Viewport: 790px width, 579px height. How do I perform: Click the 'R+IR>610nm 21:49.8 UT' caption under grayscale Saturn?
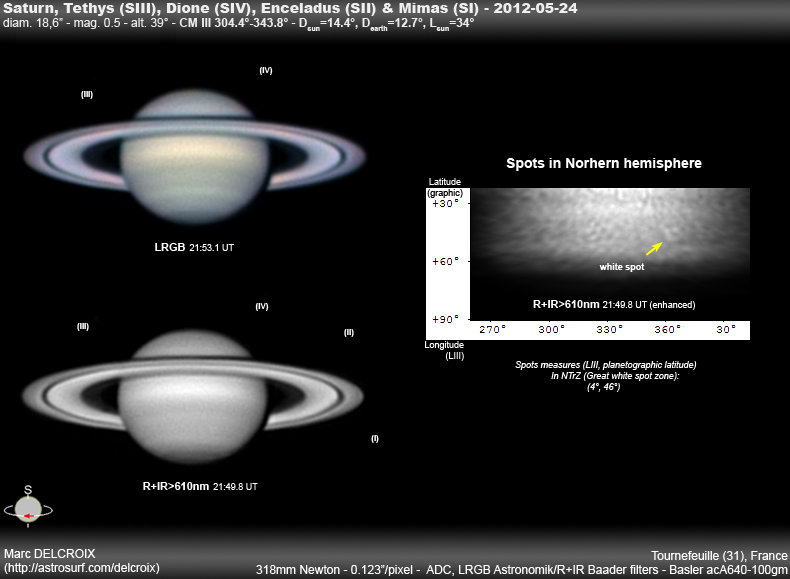click(x=200, y=486)
